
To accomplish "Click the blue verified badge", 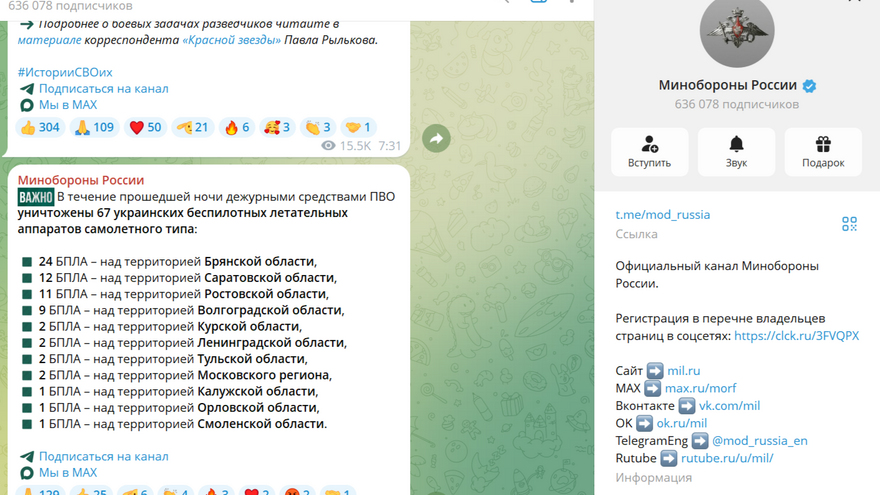I will click(809, 86).
